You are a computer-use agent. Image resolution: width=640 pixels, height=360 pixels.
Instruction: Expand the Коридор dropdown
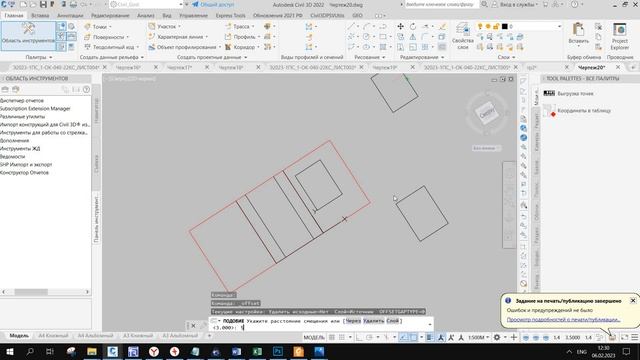tap(258, 47)
